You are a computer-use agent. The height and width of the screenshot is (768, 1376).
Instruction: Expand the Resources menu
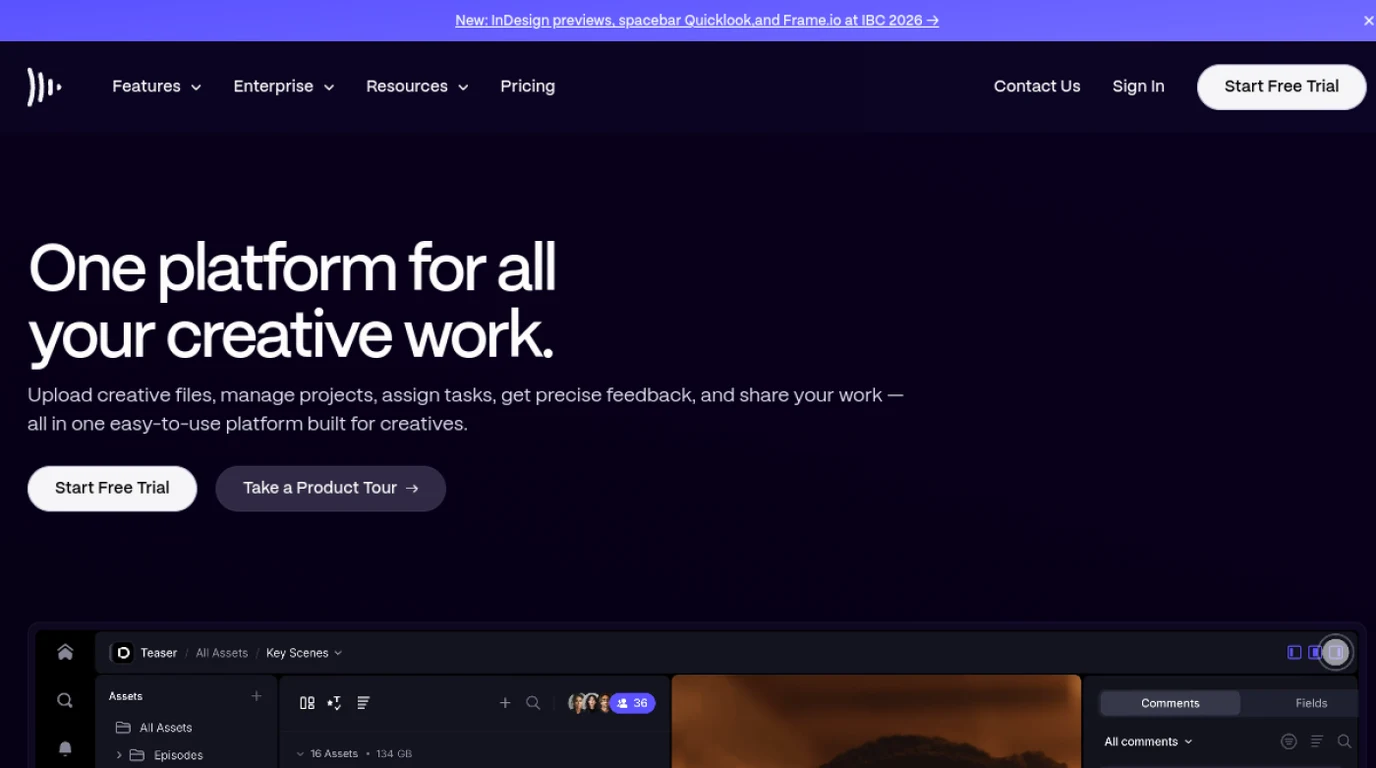tap(417, 87)
